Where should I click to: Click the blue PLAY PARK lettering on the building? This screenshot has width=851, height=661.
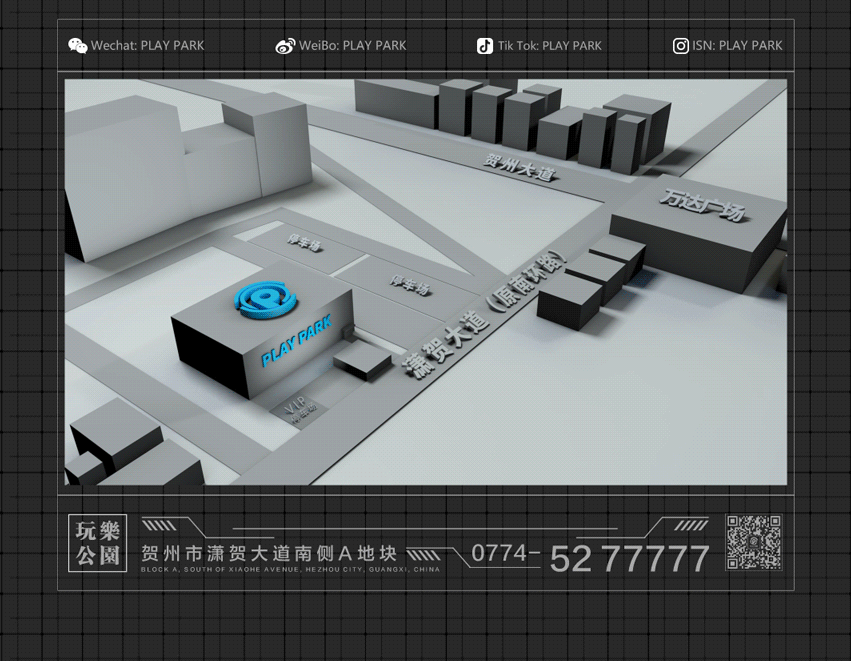click(297, 341)
